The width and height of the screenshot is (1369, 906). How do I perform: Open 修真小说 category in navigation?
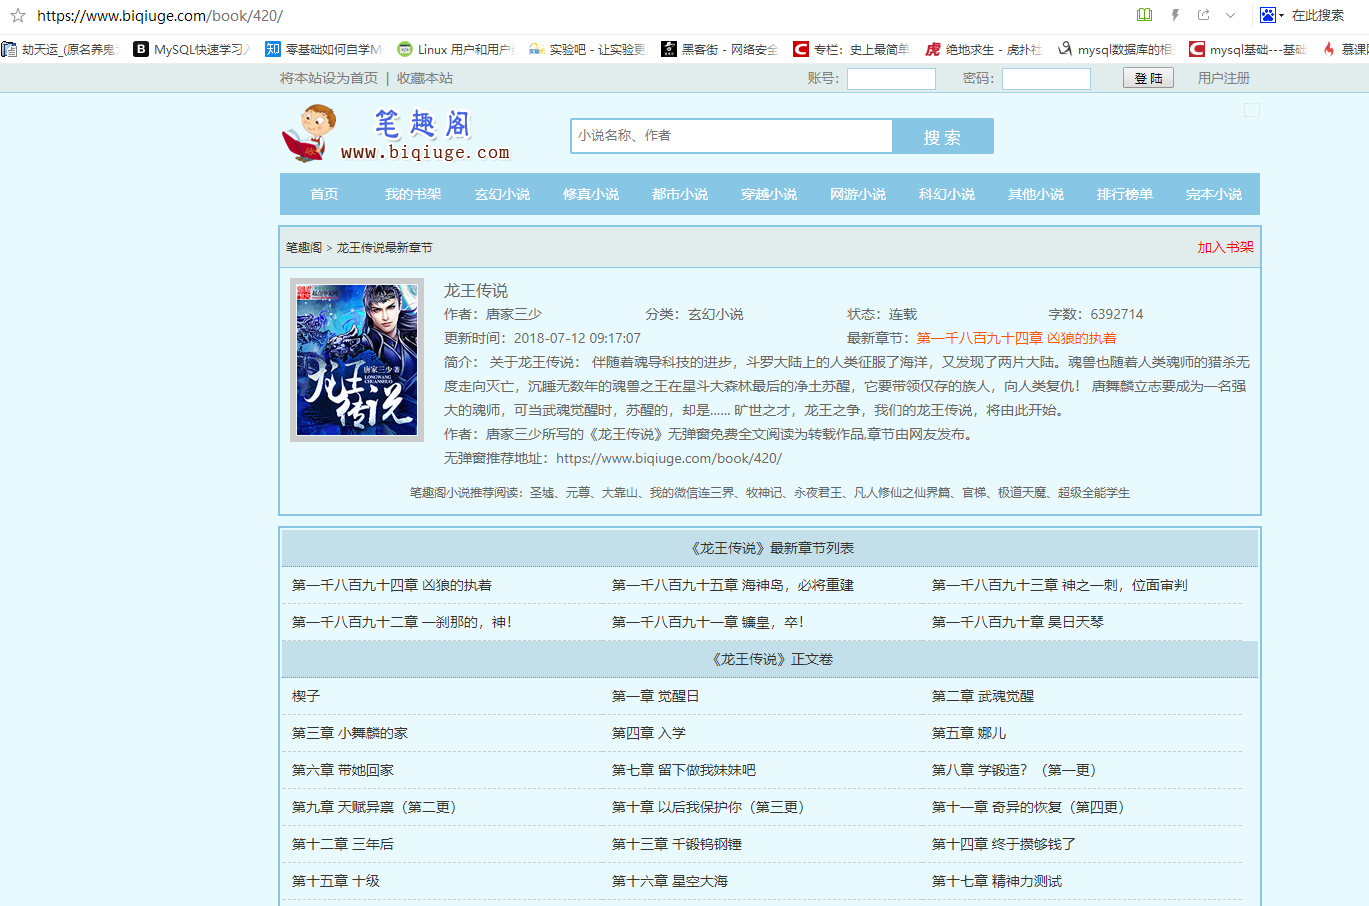click(591, 194)
